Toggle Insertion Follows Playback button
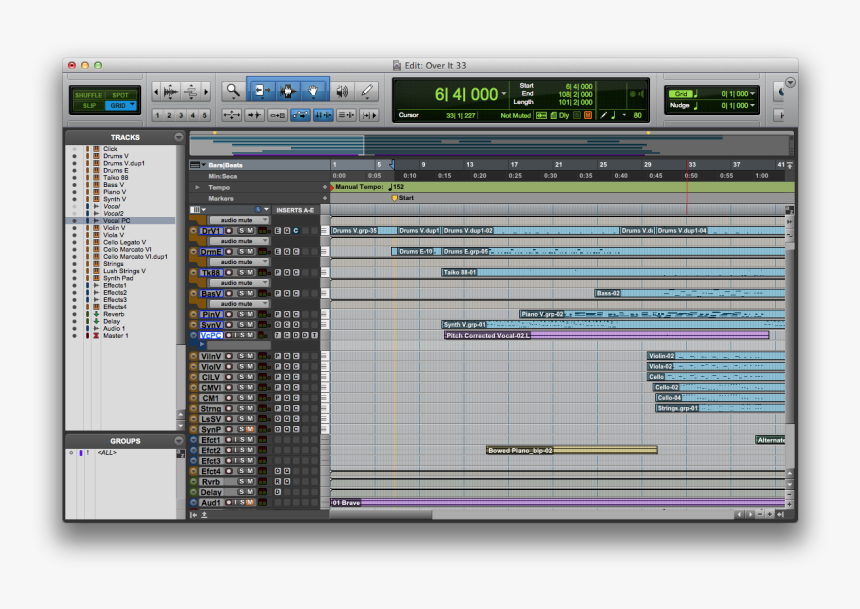Screen dimensions: 860x609 pos(369,115)
